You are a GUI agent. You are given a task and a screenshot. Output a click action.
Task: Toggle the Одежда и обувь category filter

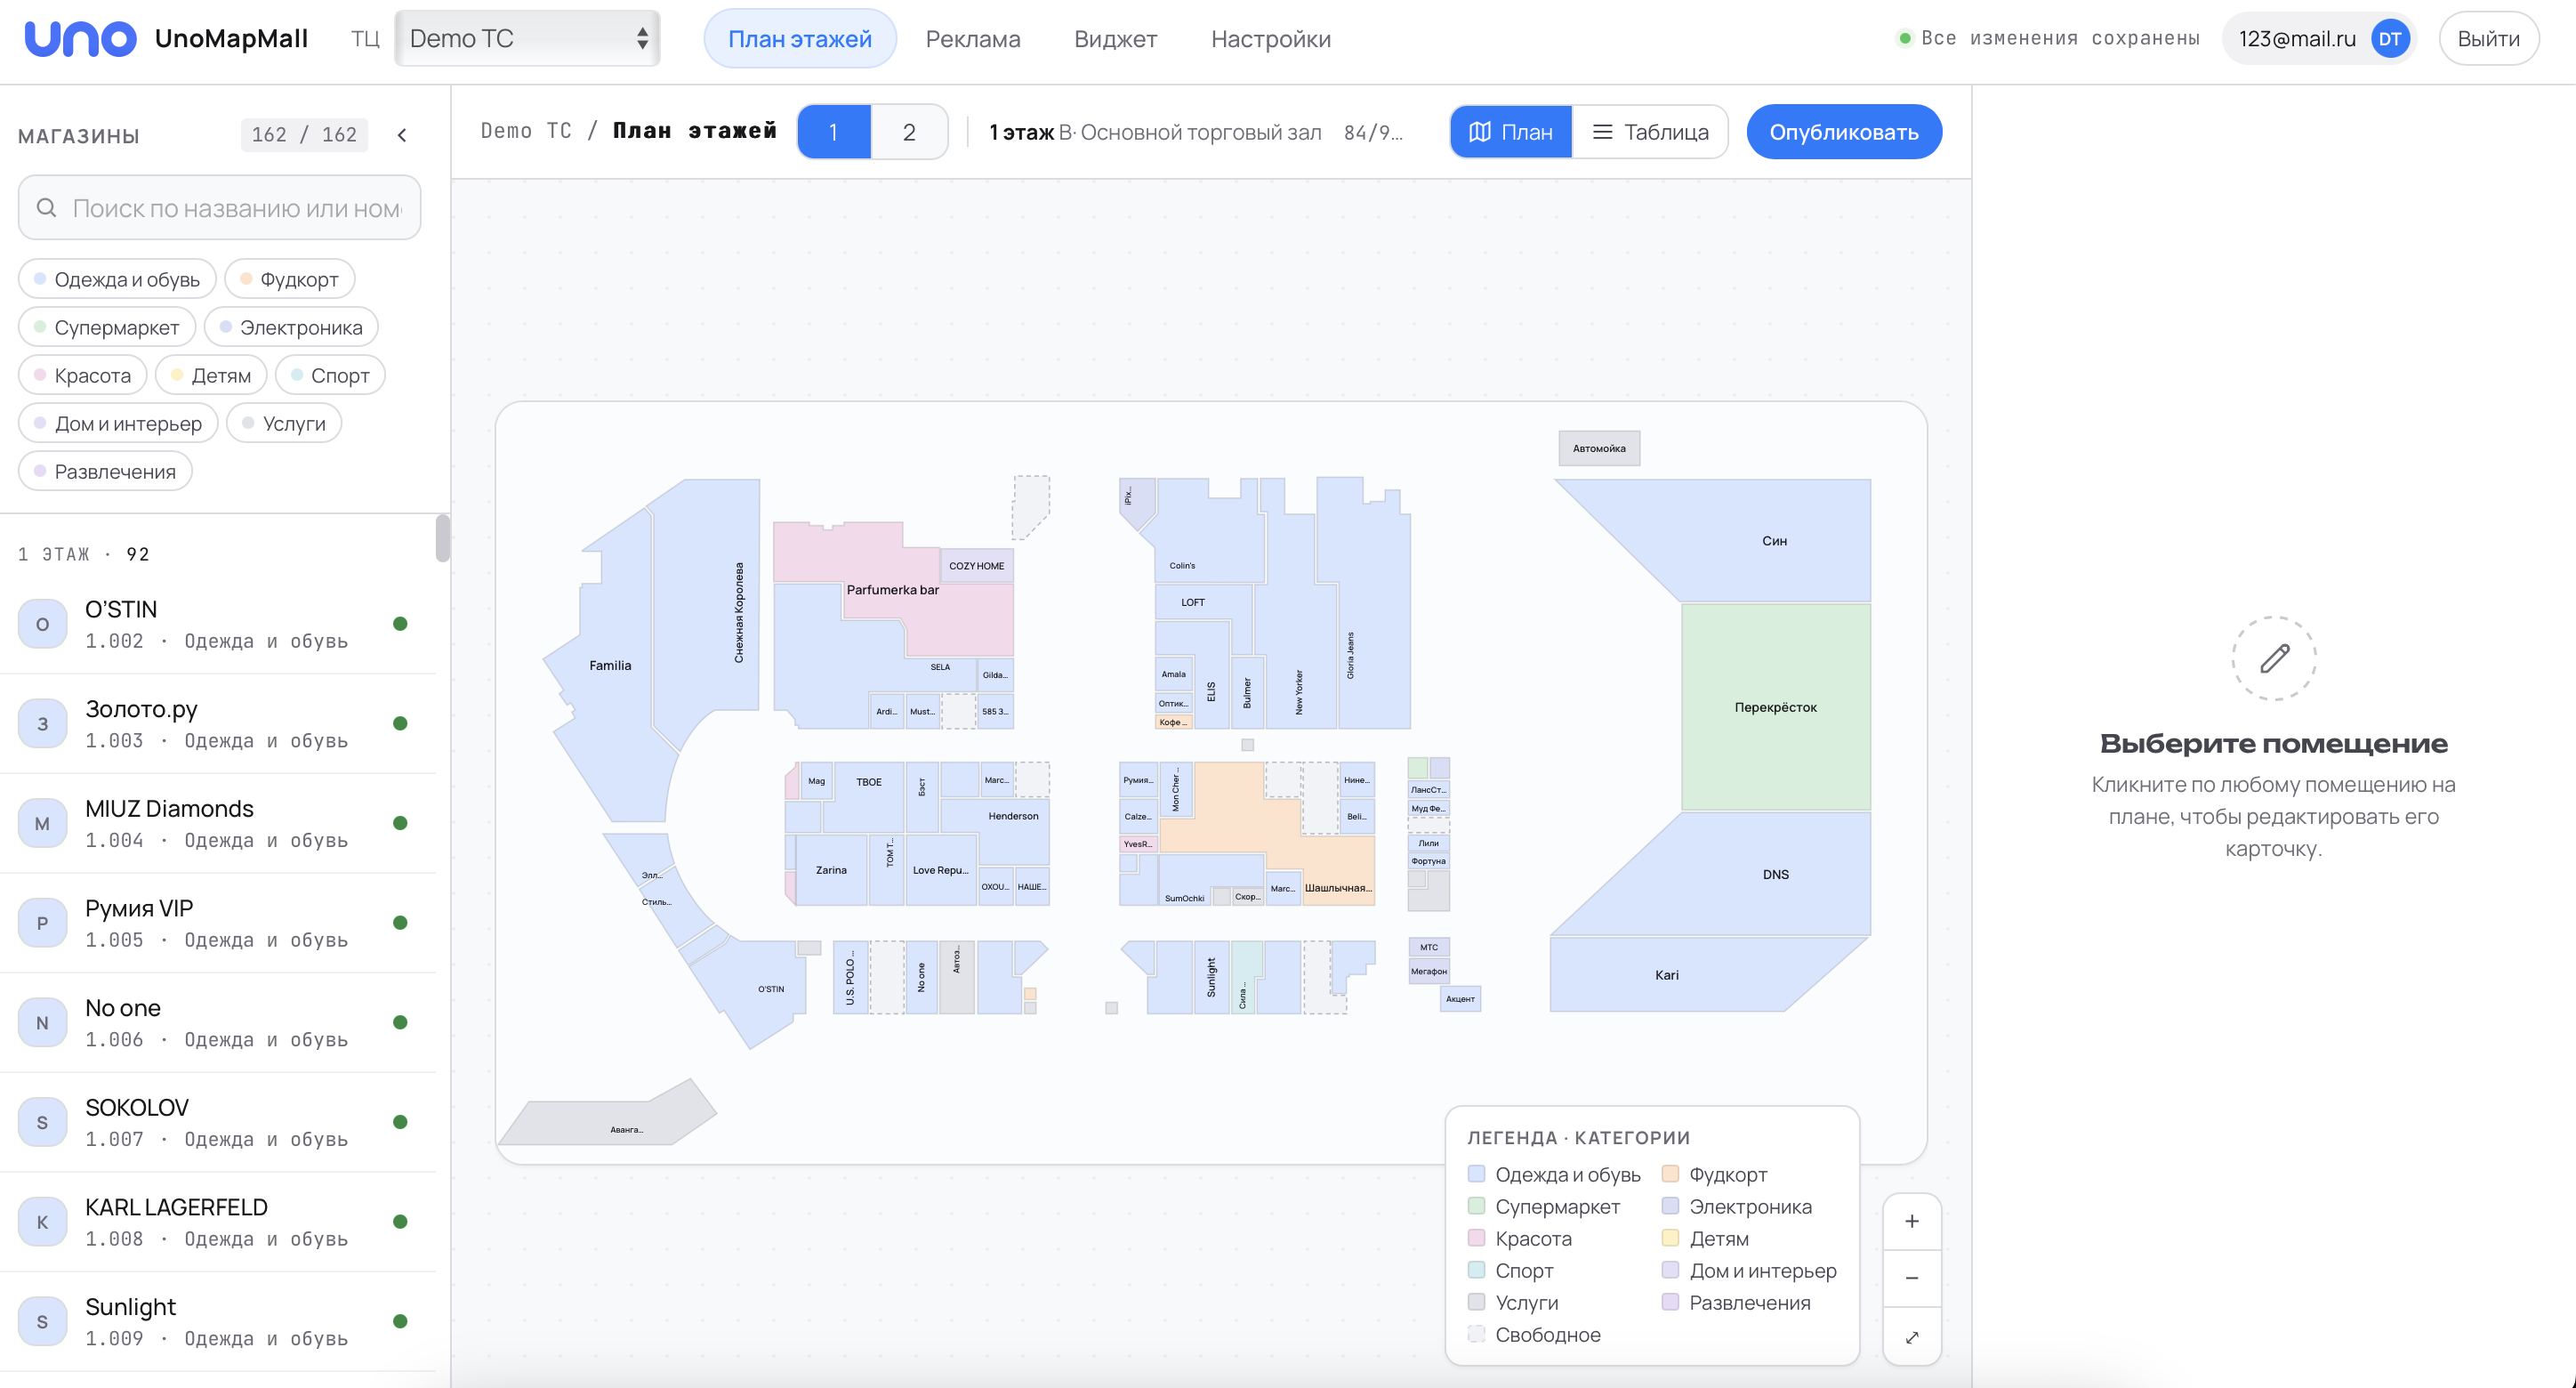117,279
